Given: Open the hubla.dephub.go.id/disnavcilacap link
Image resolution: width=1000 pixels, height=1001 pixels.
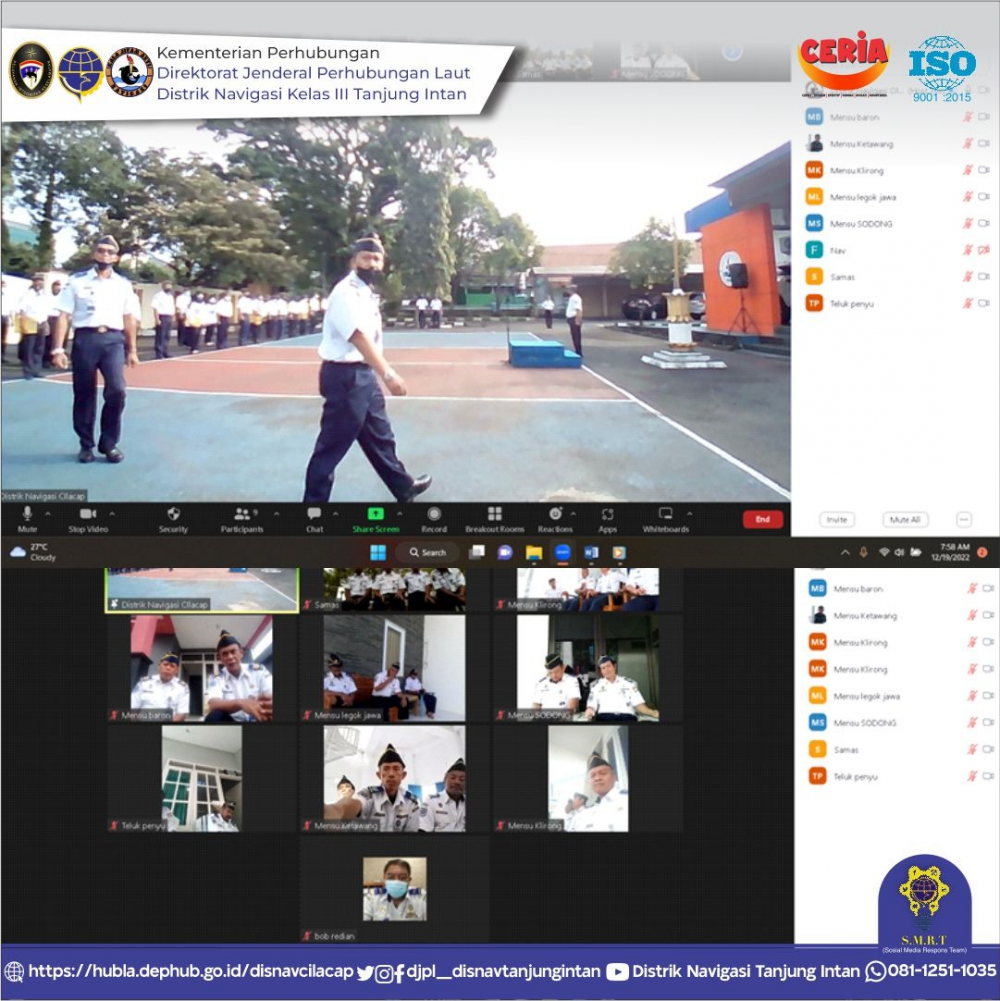Looking at the screenshot, I should [191, 971].
